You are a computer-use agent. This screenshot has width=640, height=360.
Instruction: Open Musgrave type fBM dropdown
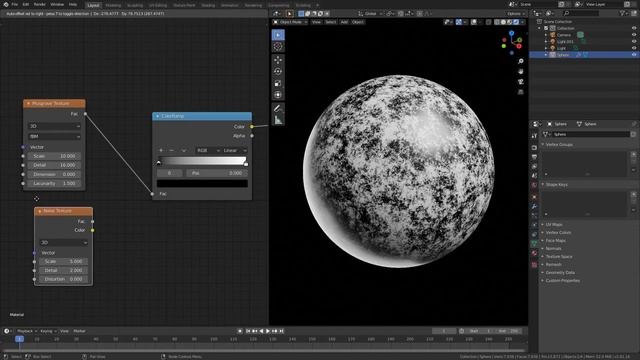(54, 136)
